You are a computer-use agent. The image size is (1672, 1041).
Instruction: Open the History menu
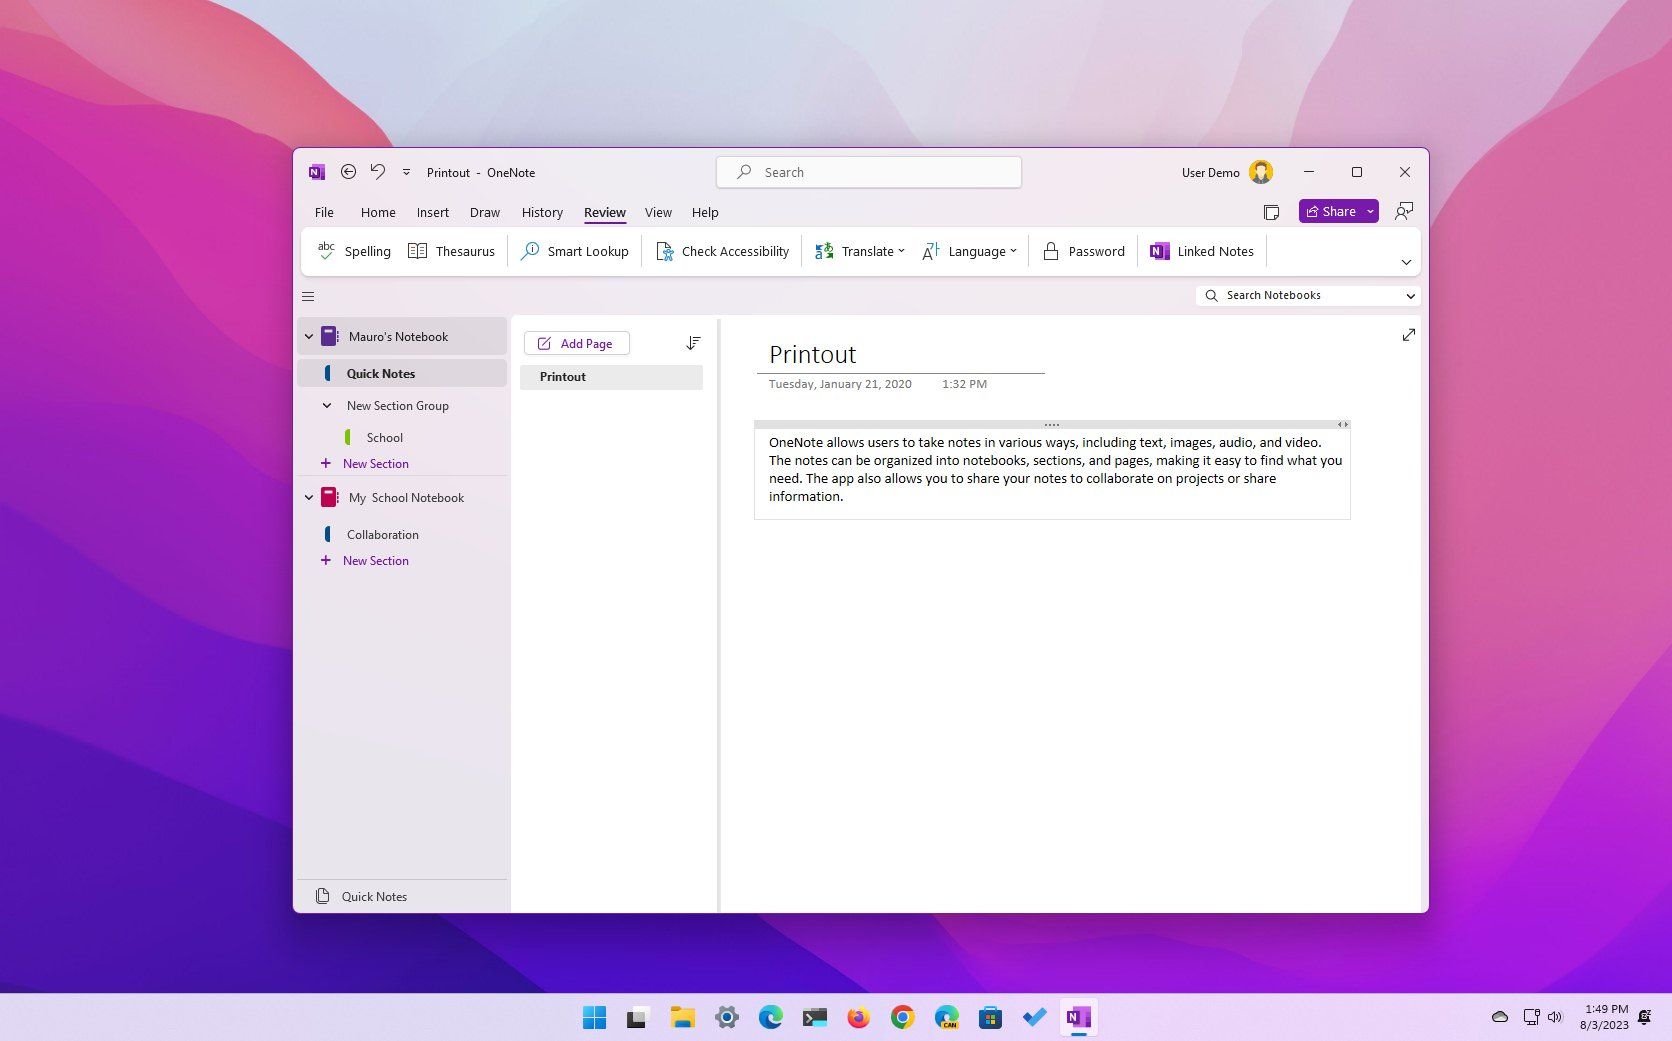(542, 212)
